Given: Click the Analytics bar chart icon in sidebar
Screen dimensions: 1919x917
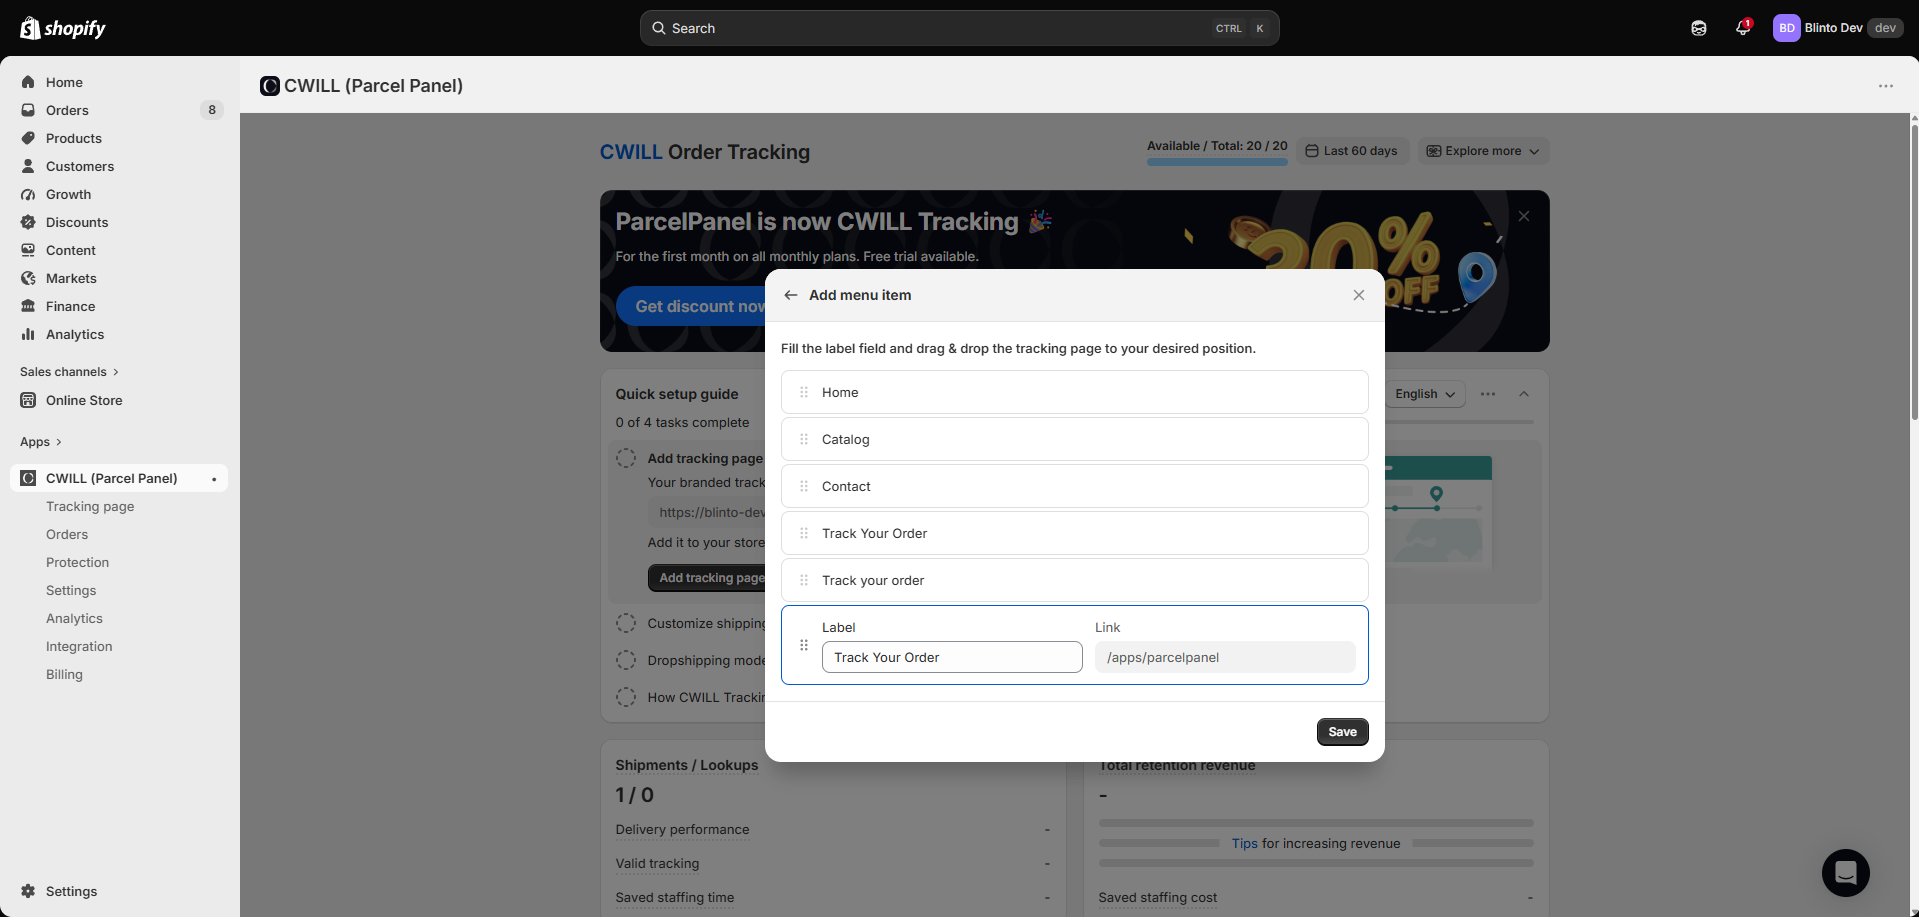Looking at the screenshot, I should (28, 334).
